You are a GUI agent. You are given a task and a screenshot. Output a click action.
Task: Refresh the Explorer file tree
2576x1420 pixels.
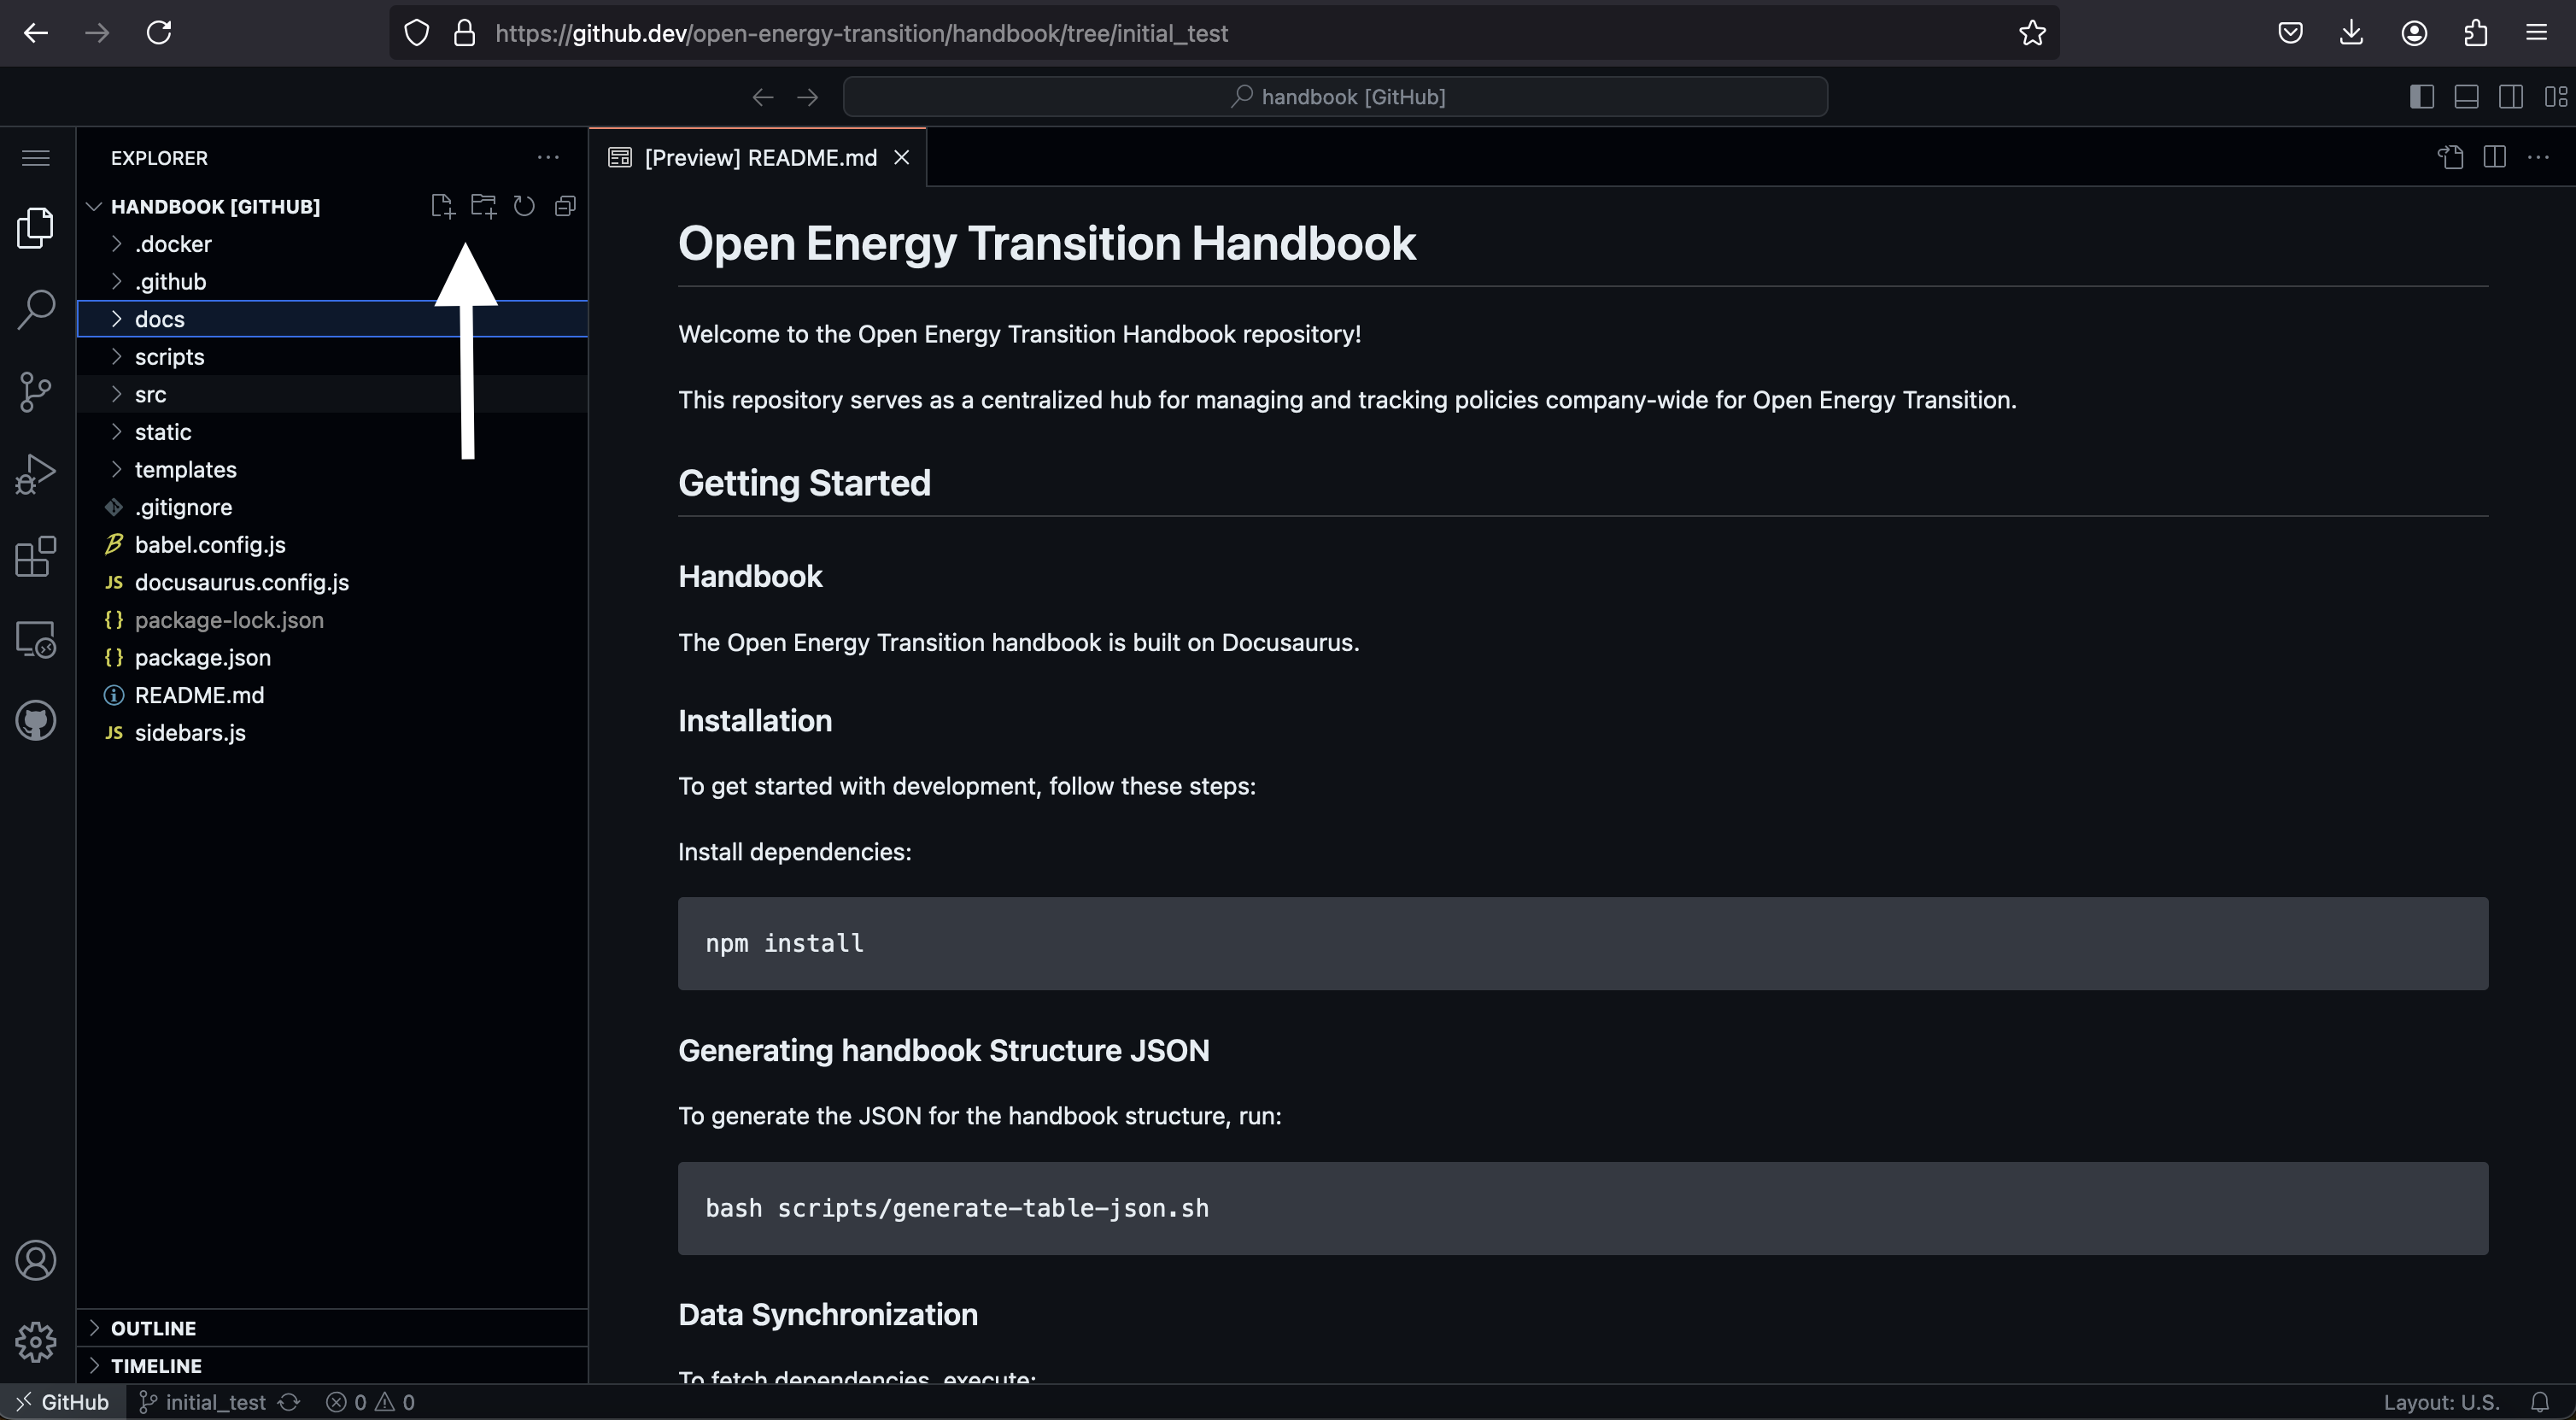tap(524, 206)
